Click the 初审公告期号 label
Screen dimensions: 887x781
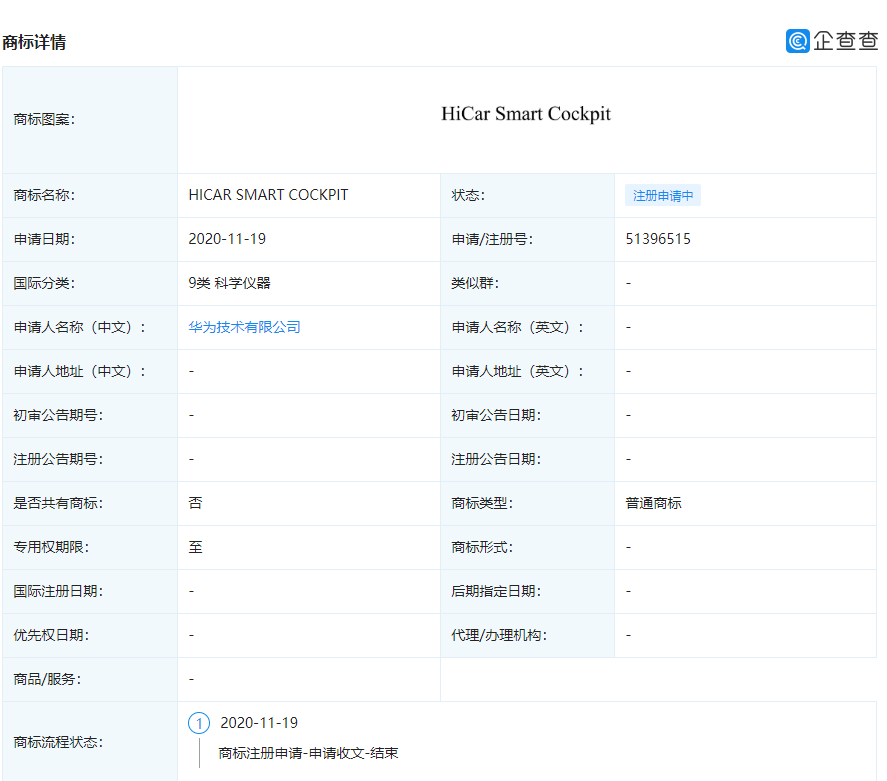(x=58, y=415)
